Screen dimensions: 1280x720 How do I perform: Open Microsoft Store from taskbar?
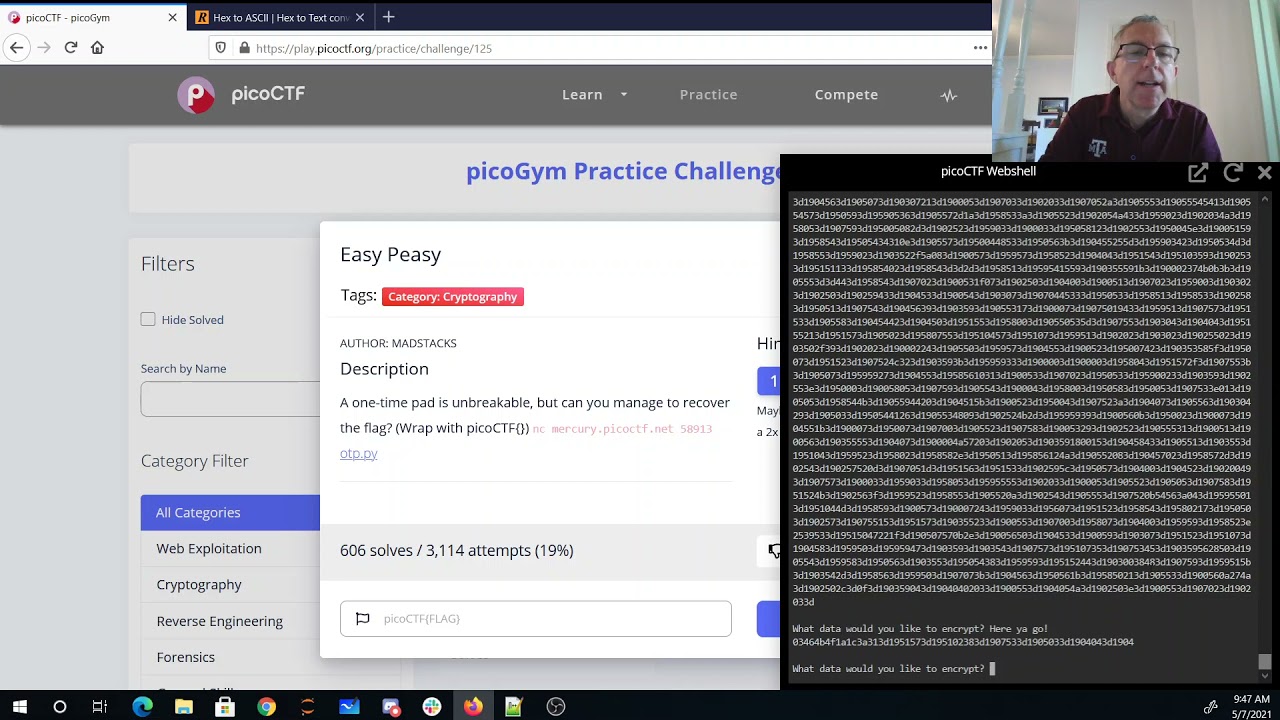(225, 707)
